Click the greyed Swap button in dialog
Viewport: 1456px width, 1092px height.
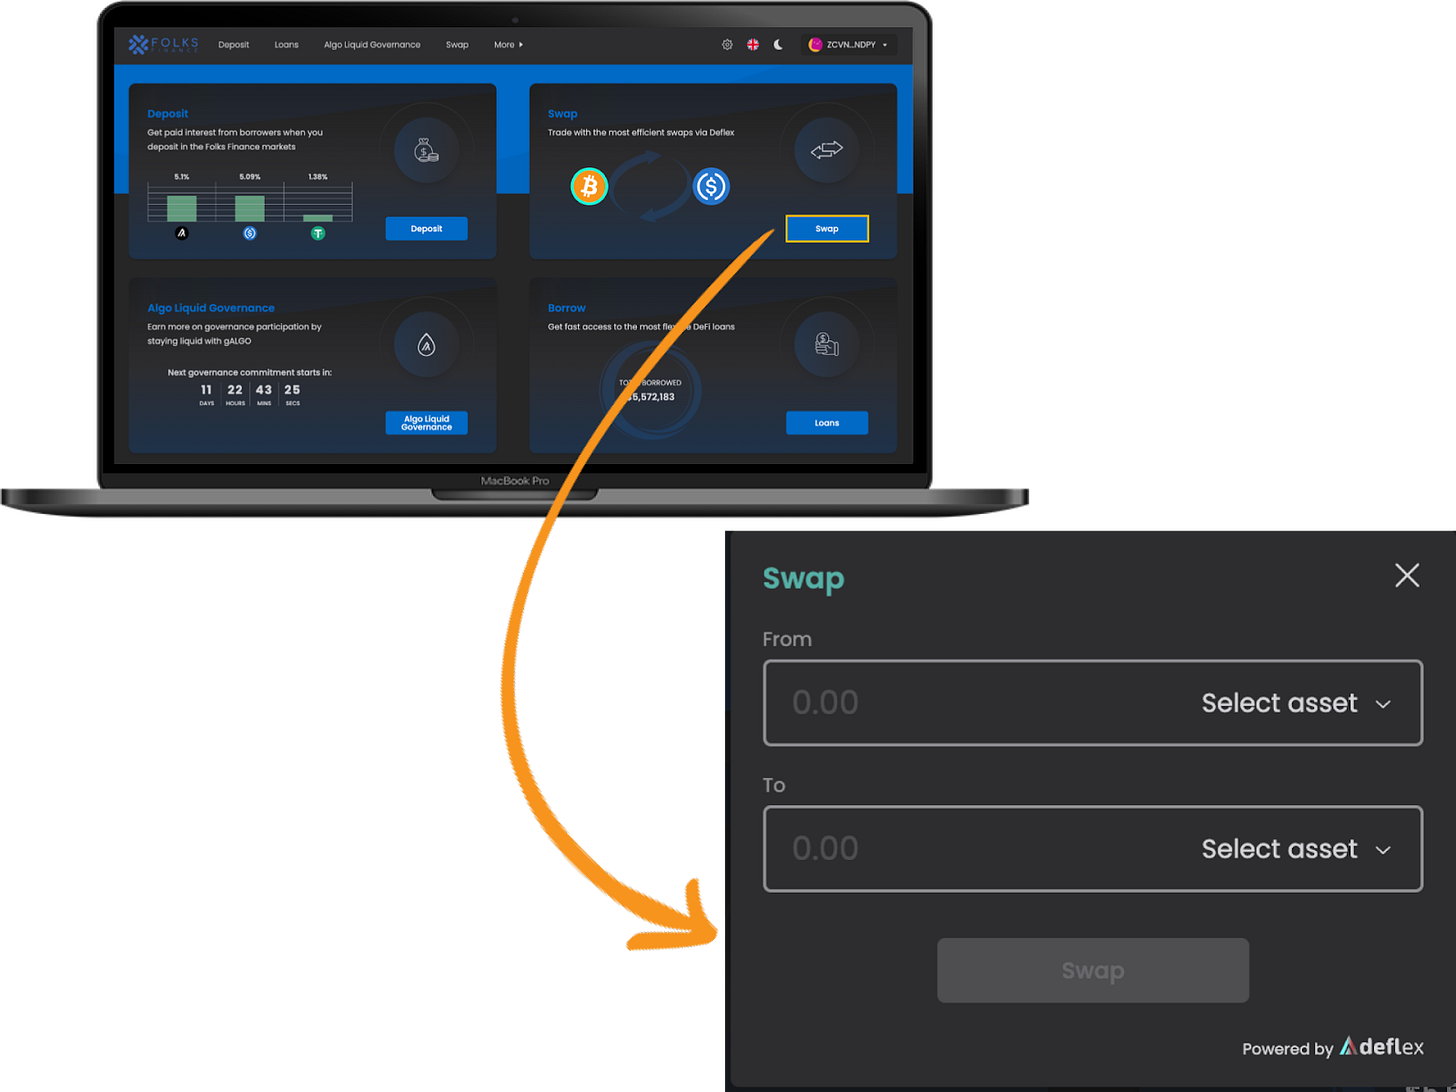coord(1093,970)
